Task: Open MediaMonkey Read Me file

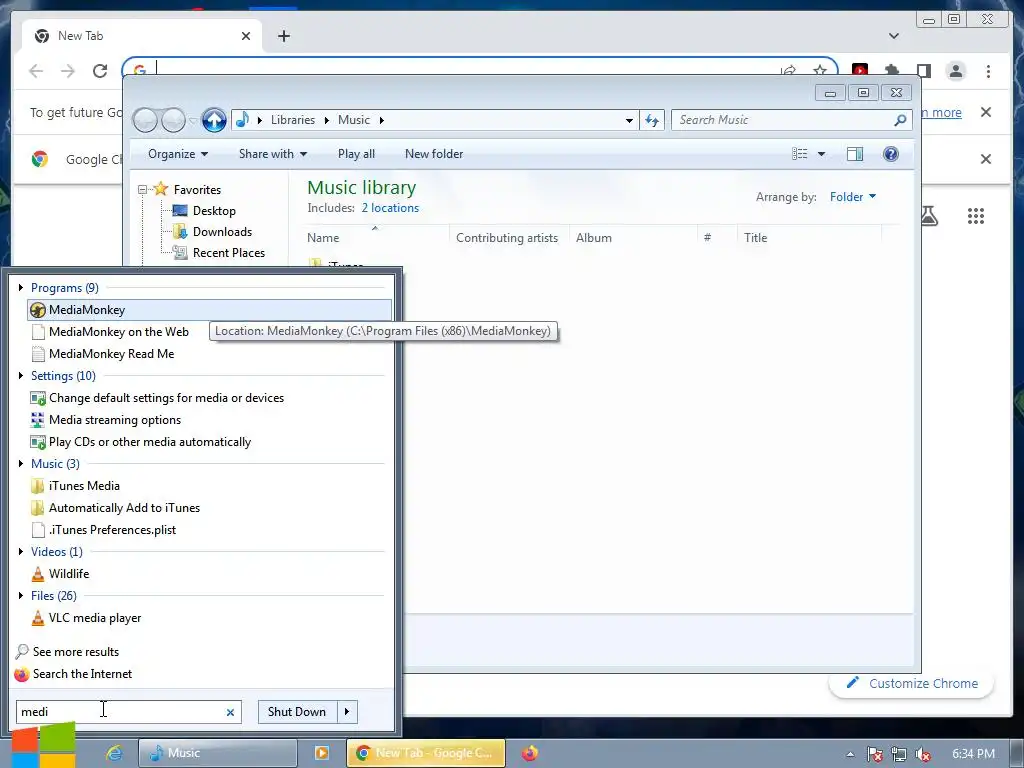Action: click(x=103, y=354)
